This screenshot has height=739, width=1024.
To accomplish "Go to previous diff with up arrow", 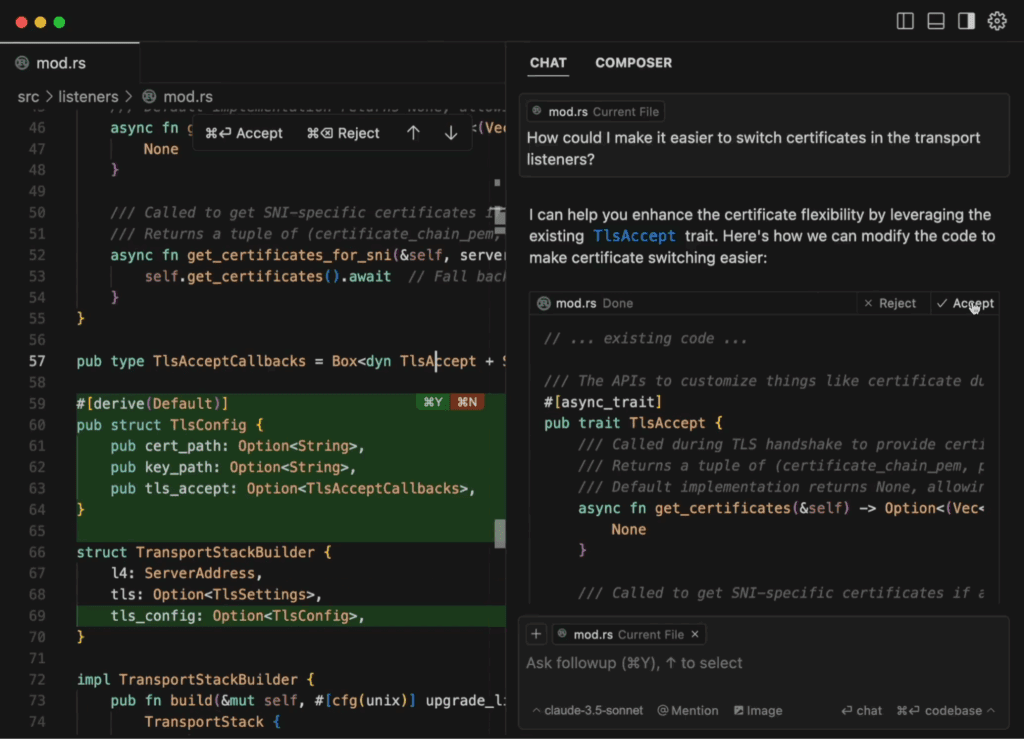I will [x=413, y=133].
